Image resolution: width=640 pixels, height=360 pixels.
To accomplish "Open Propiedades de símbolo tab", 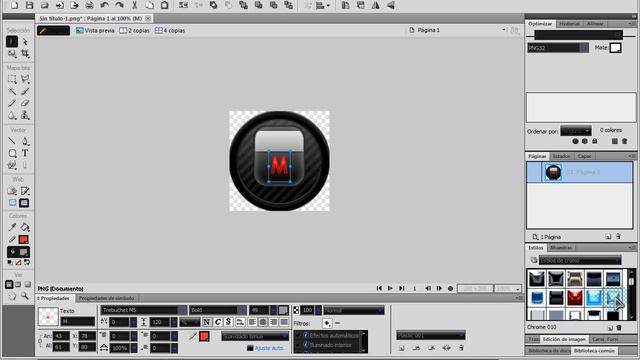I will pyautogui.click(x=106, y=298).
